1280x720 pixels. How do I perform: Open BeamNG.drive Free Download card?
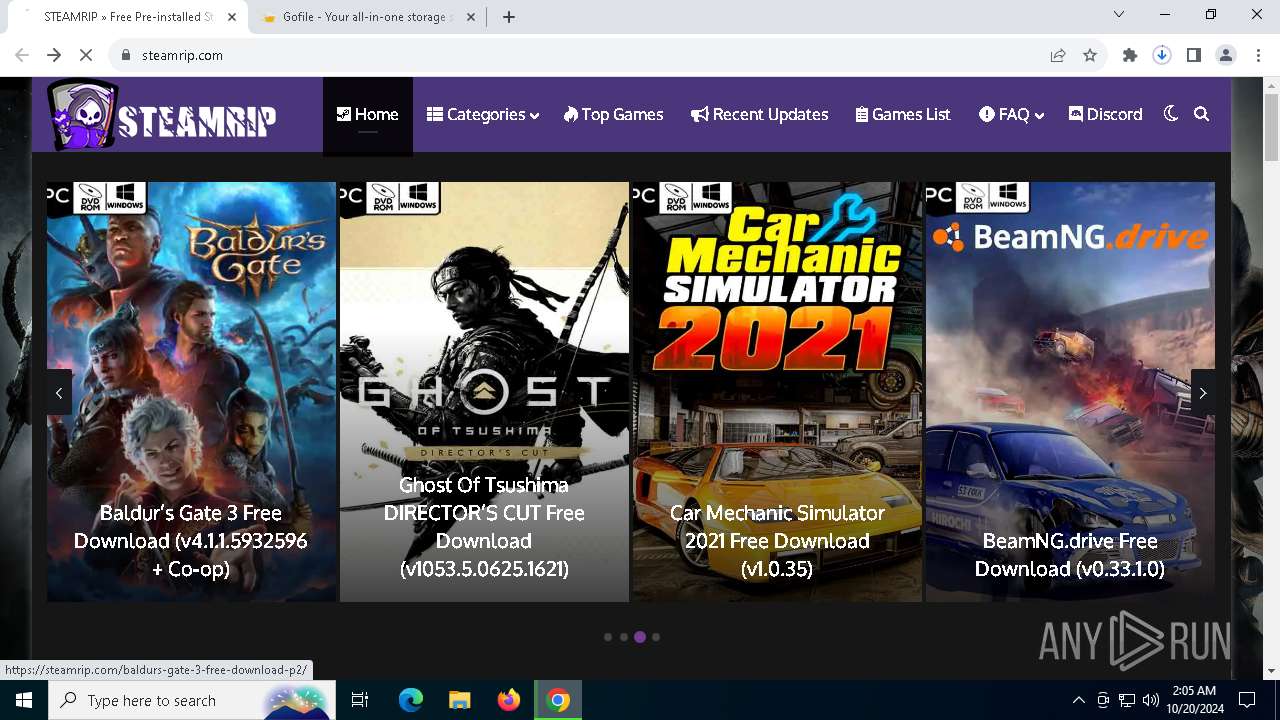[x=1070, y=392]
